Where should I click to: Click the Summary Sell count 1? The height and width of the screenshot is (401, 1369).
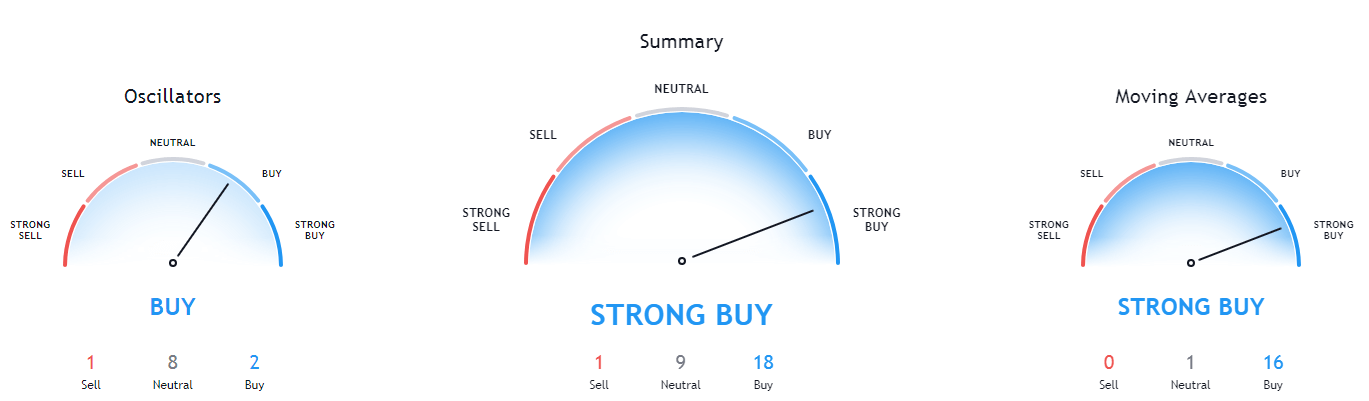599,363
